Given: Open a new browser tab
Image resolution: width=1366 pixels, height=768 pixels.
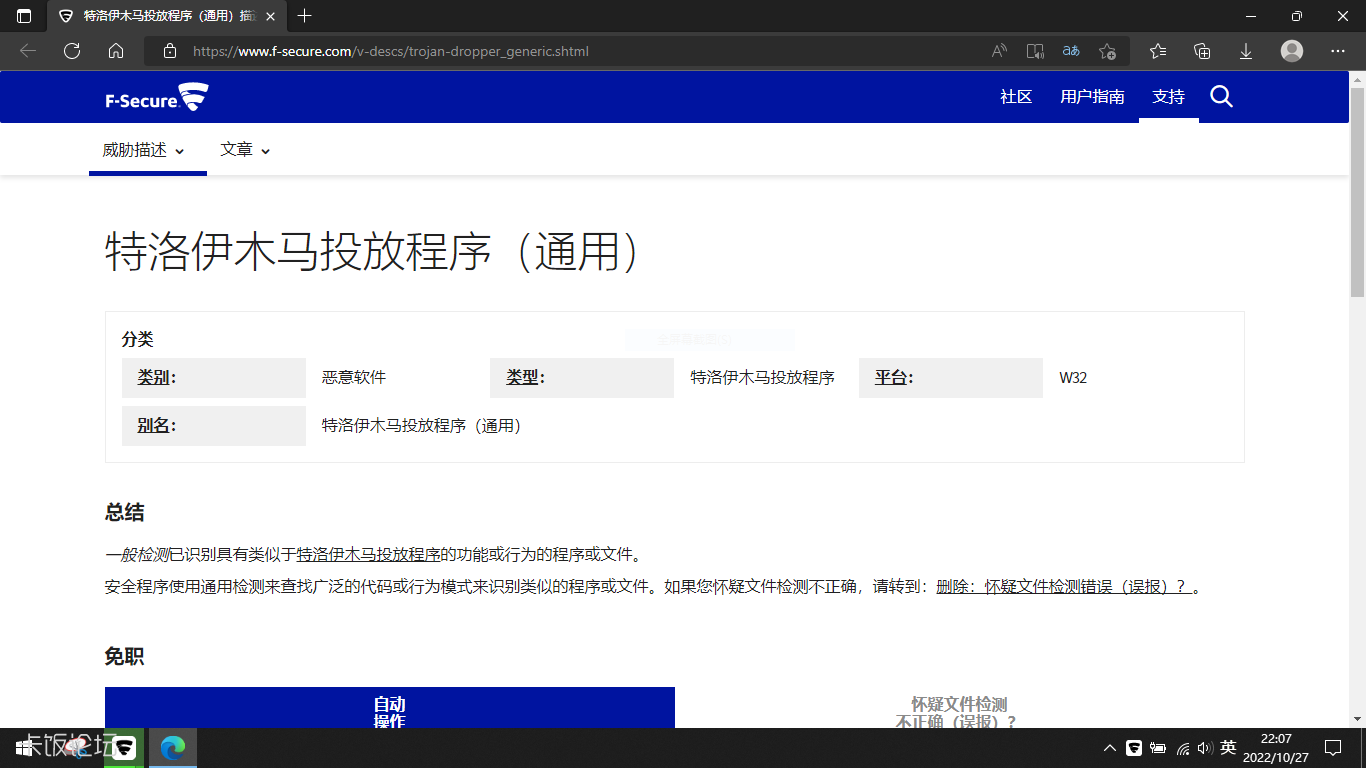Looking at the screenshot, I should 305,16.
